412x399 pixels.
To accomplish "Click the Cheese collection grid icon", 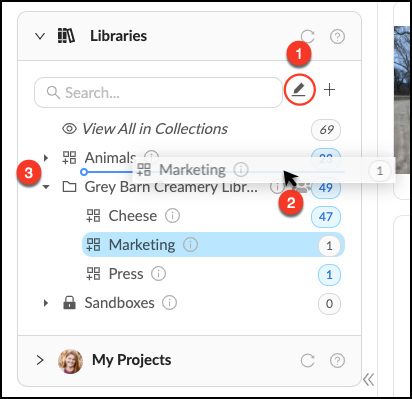I will tap(93, 216).
